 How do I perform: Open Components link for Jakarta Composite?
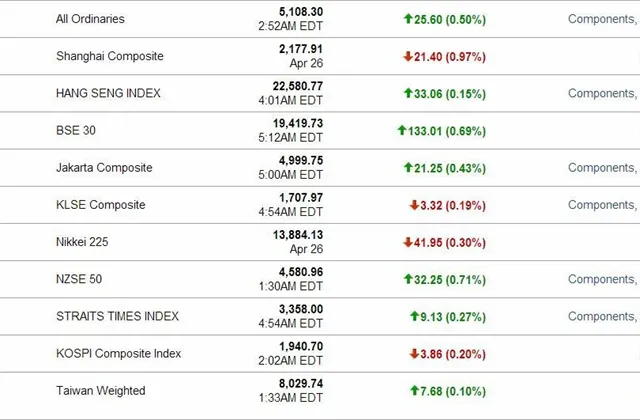pos(602,168)
